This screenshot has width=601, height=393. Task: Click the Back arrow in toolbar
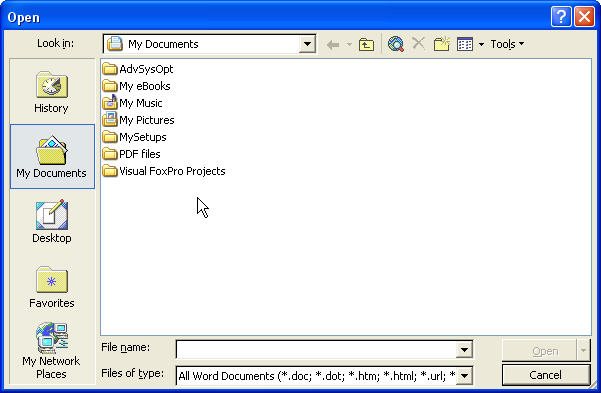point(333,44)
